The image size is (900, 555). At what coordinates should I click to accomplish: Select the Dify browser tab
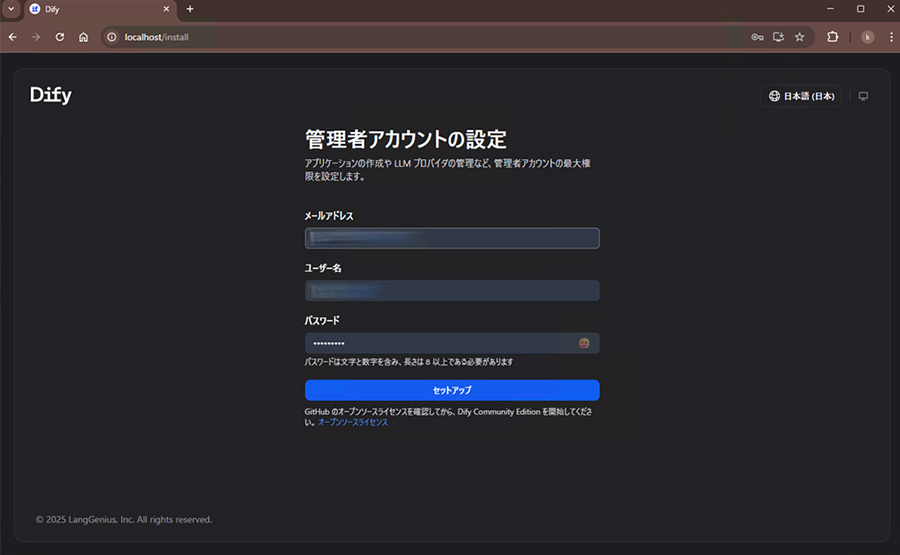click(x=95, y=9)
